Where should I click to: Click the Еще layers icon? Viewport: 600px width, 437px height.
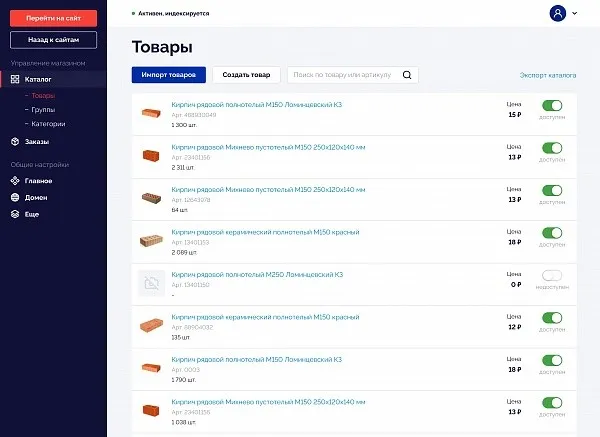[x=15, y=214]
